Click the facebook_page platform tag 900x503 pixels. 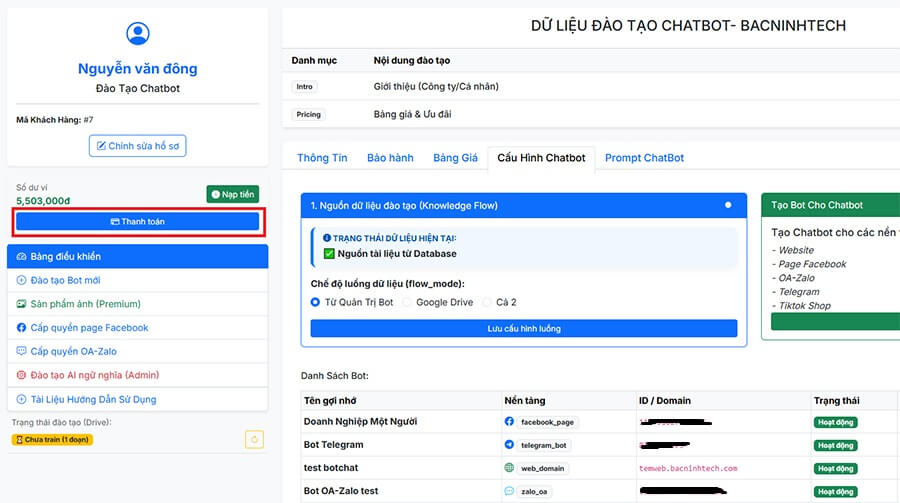tap(547, 422)
